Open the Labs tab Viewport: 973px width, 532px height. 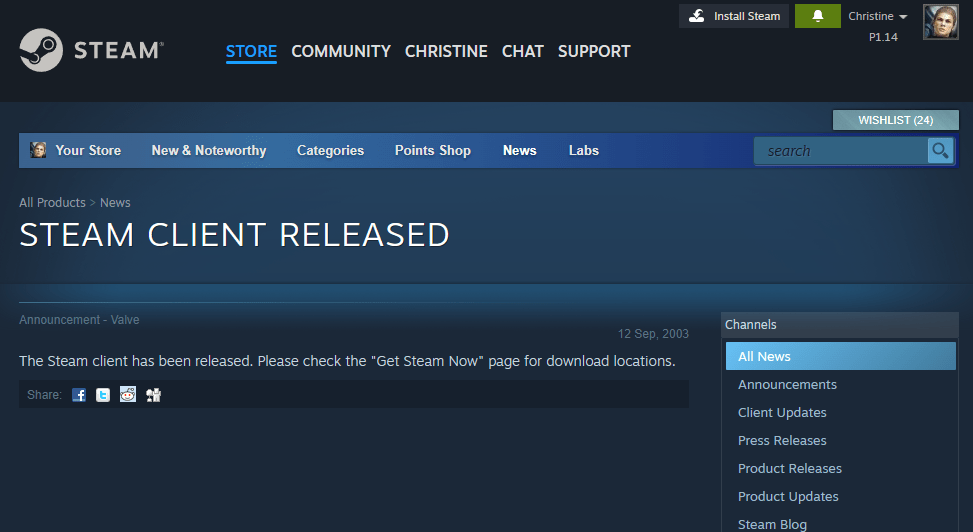[584, 150]
